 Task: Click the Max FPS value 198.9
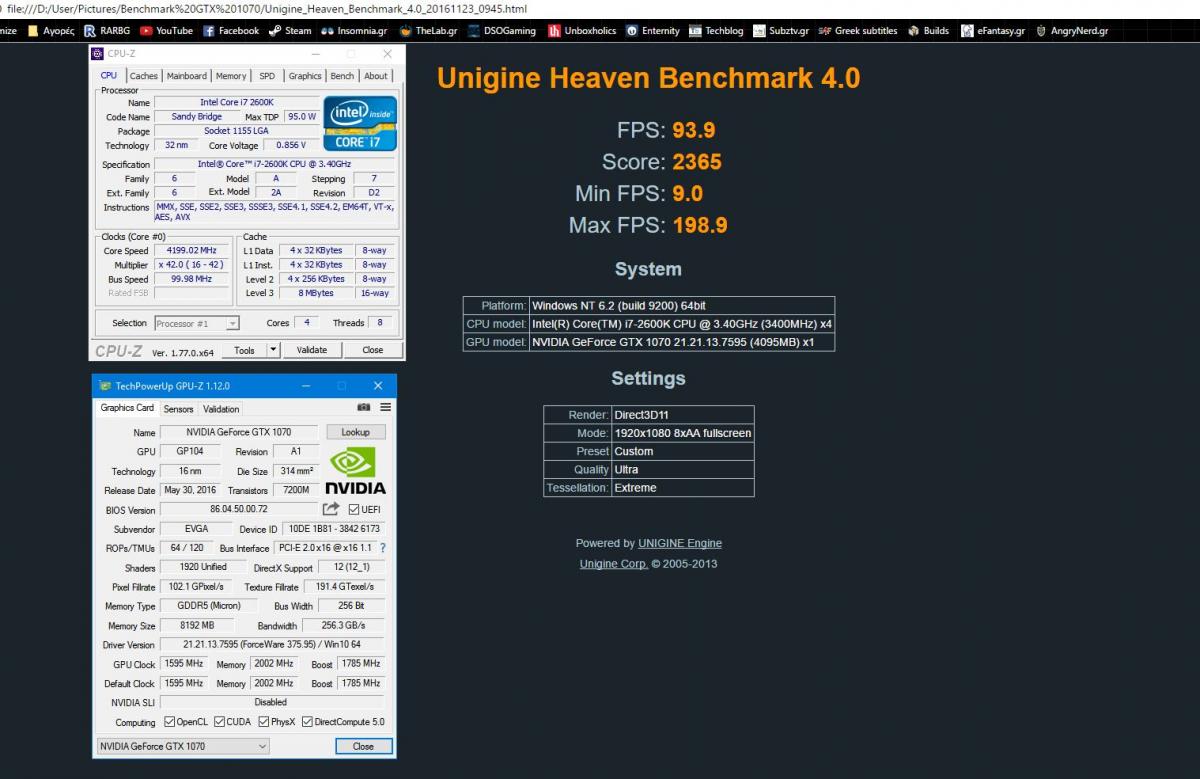click(700, 225)
